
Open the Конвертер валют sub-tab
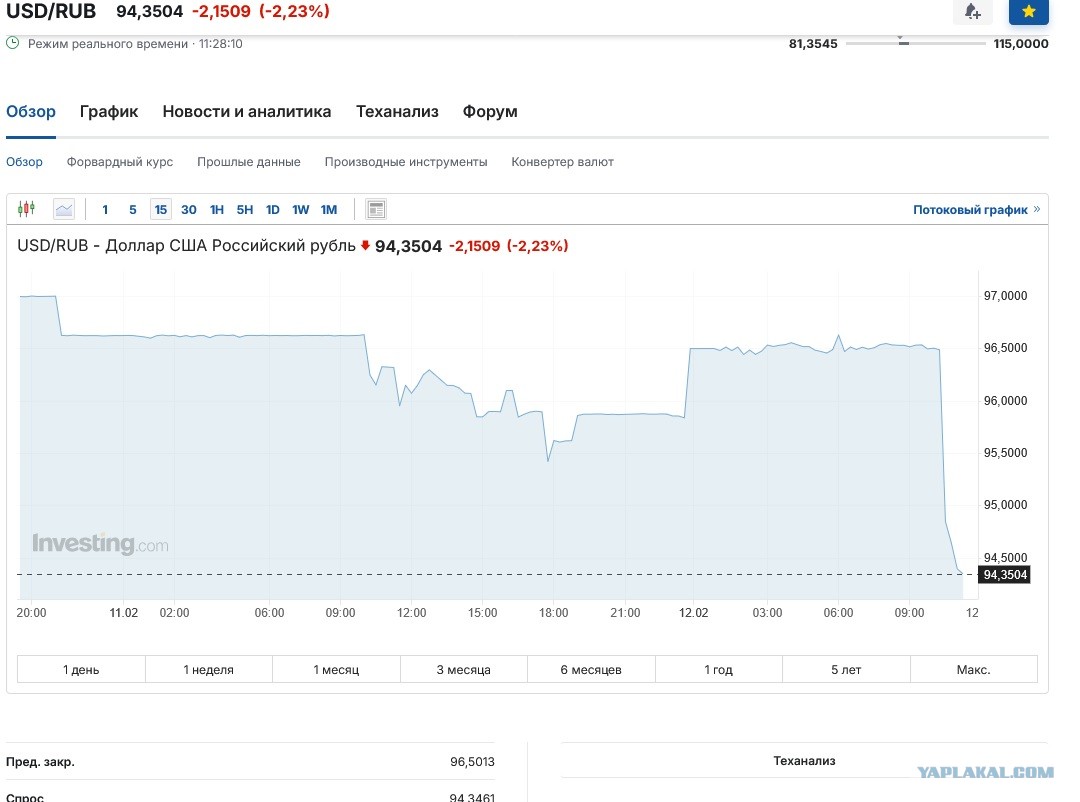tap(562, 162)
